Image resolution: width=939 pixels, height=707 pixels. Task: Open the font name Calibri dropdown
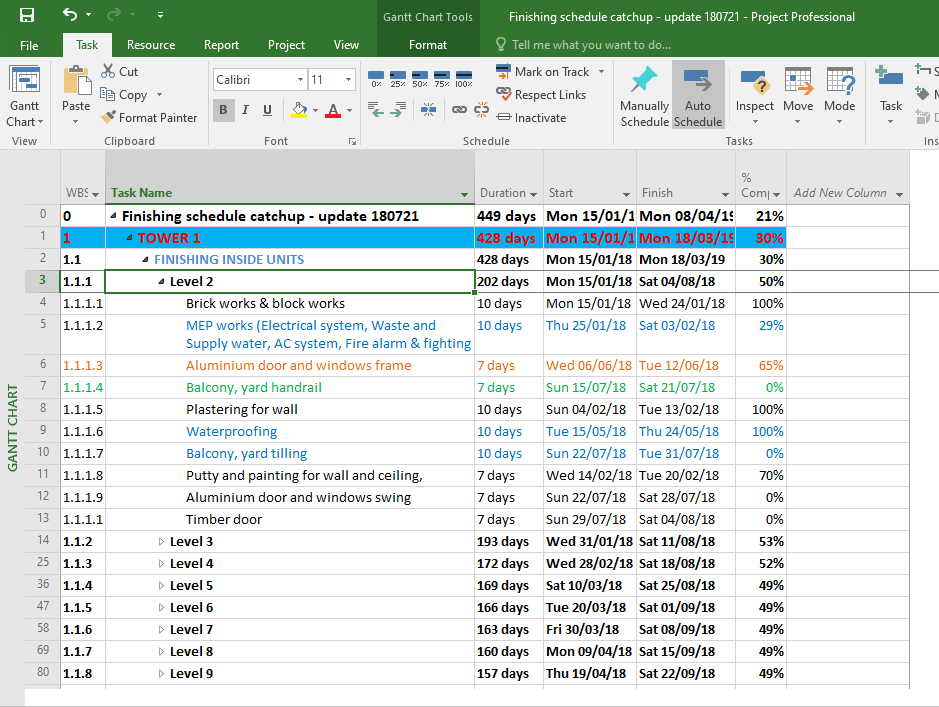tap(300, 80)
